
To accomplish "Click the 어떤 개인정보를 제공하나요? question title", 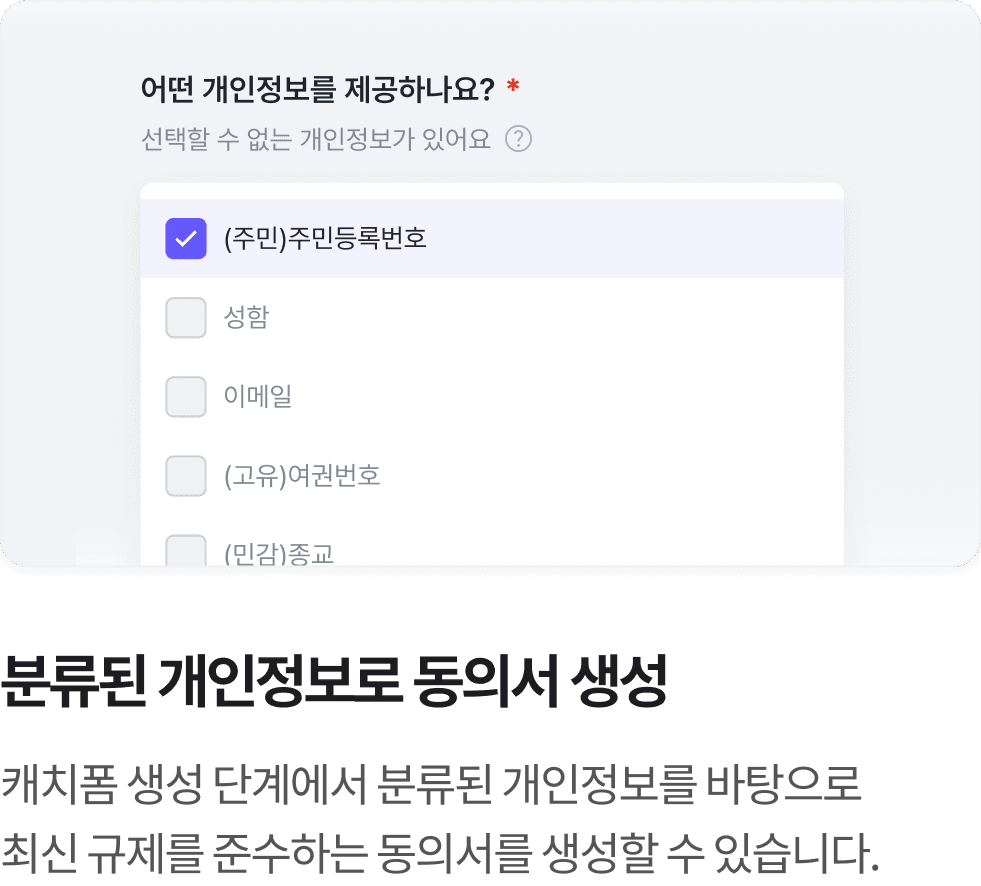I will coord(318,89).
